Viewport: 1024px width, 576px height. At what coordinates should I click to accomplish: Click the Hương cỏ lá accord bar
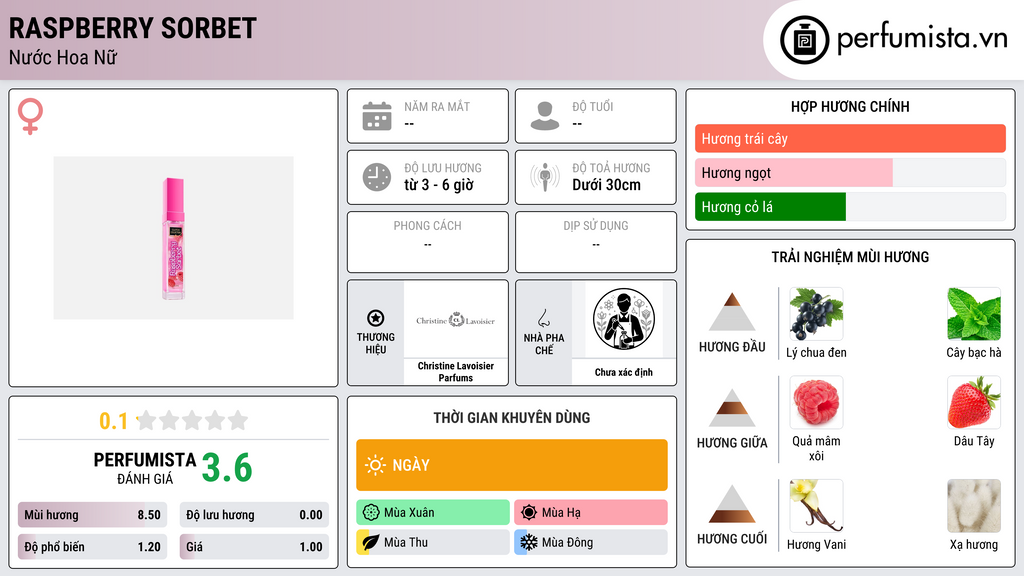tap(850, 206)
